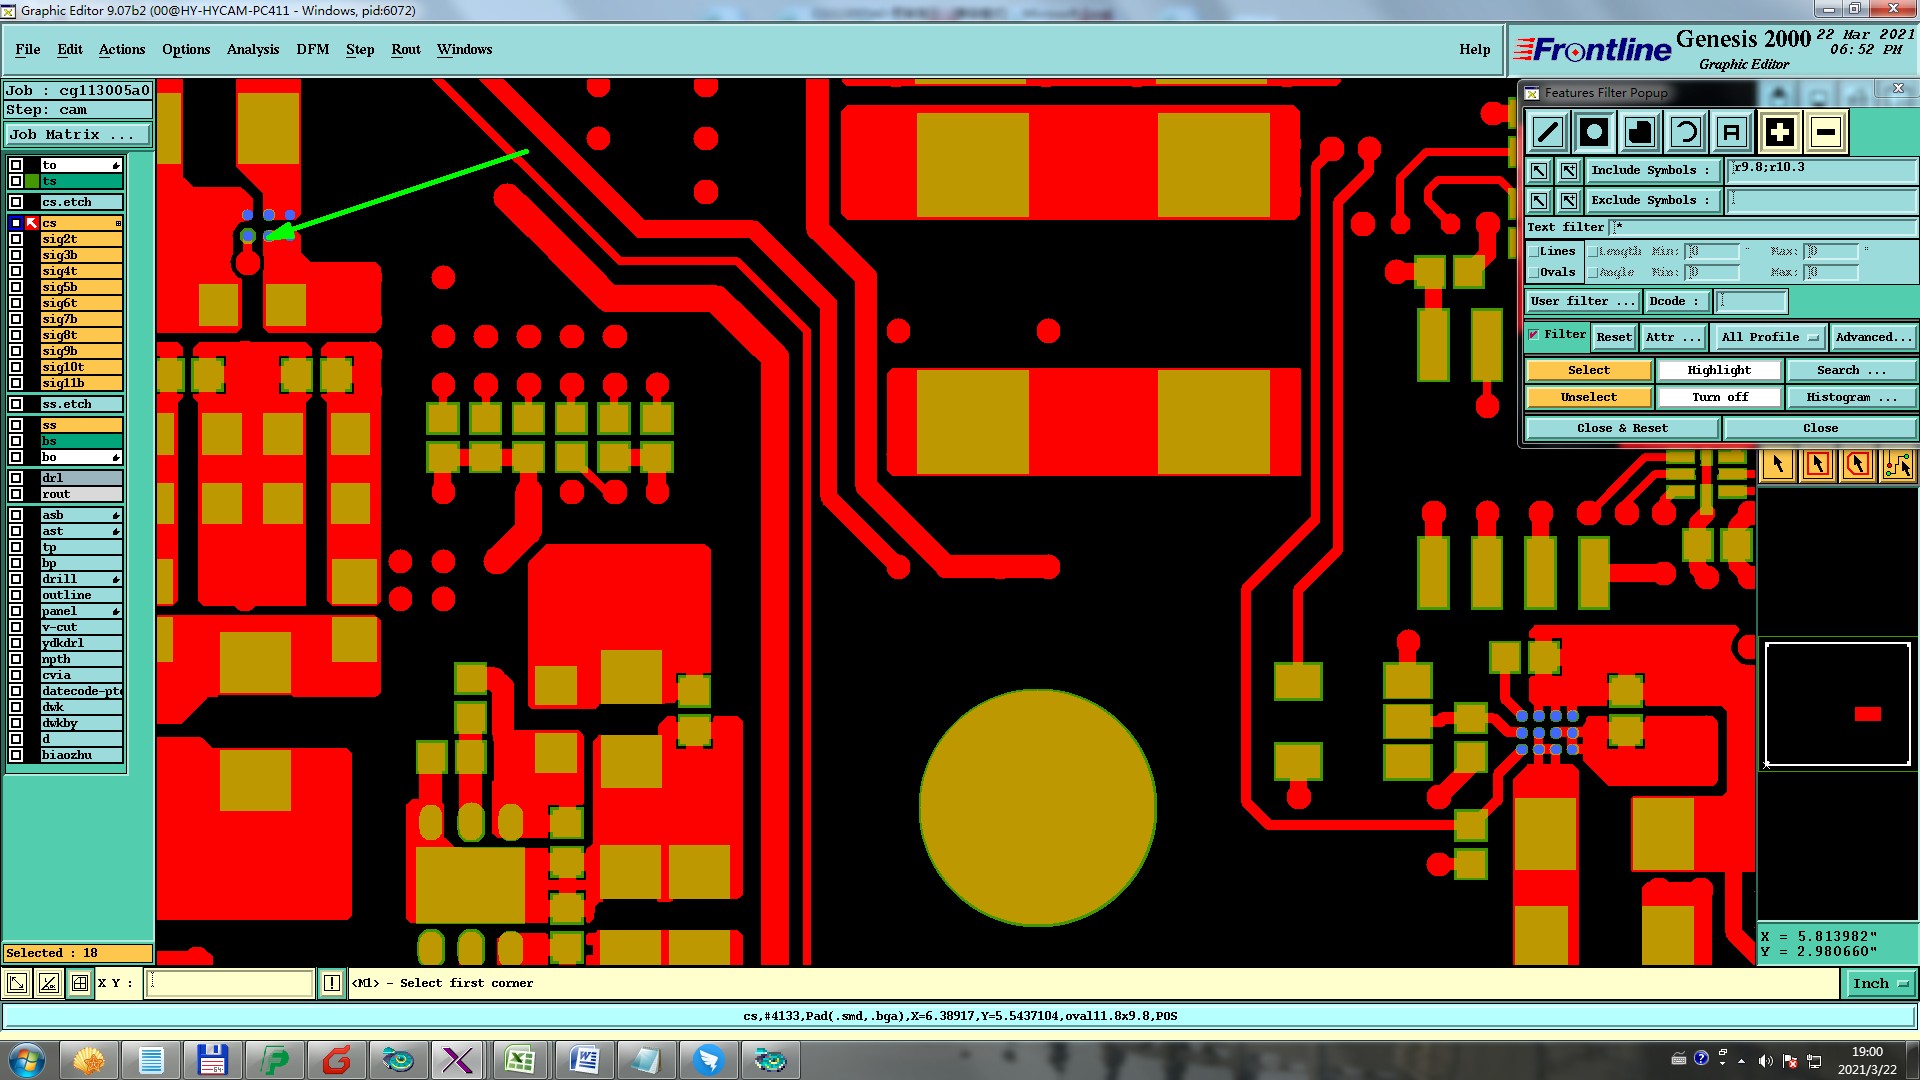The image size is (1920, 1080).
Task: Toggle the text feature filter icon
Action: tap(1732, 132)
